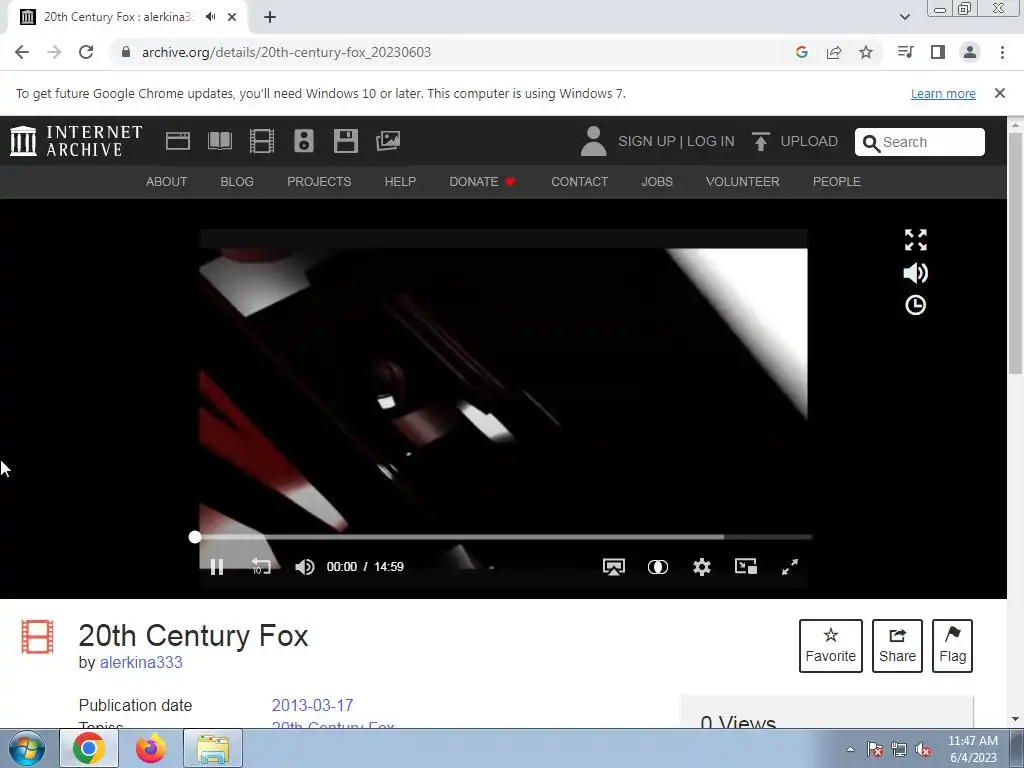Image resolution: width=1024 pixels, height=768 pixels.
Task: Click the user avatar icon
Action: coord(593,141)
